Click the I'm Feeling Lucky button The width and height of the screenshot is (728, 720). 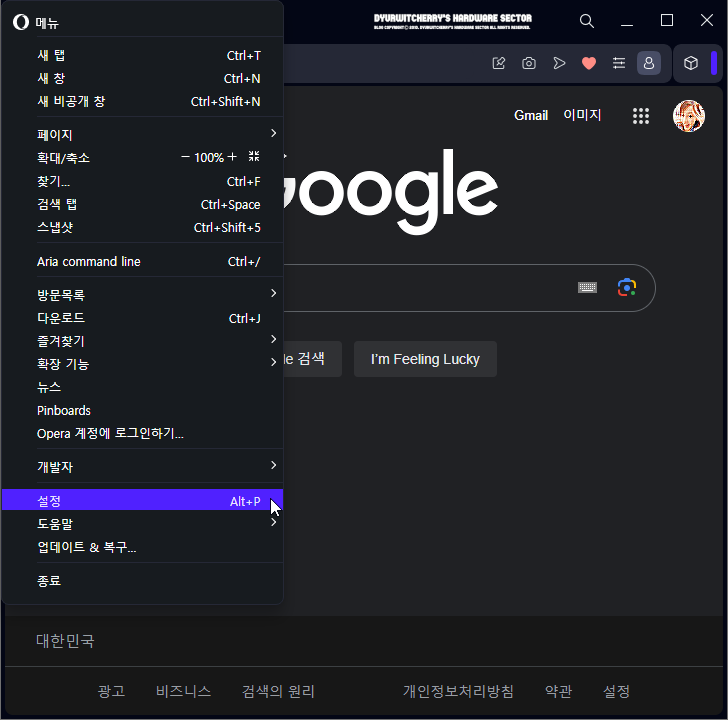[x=425, y=359]
